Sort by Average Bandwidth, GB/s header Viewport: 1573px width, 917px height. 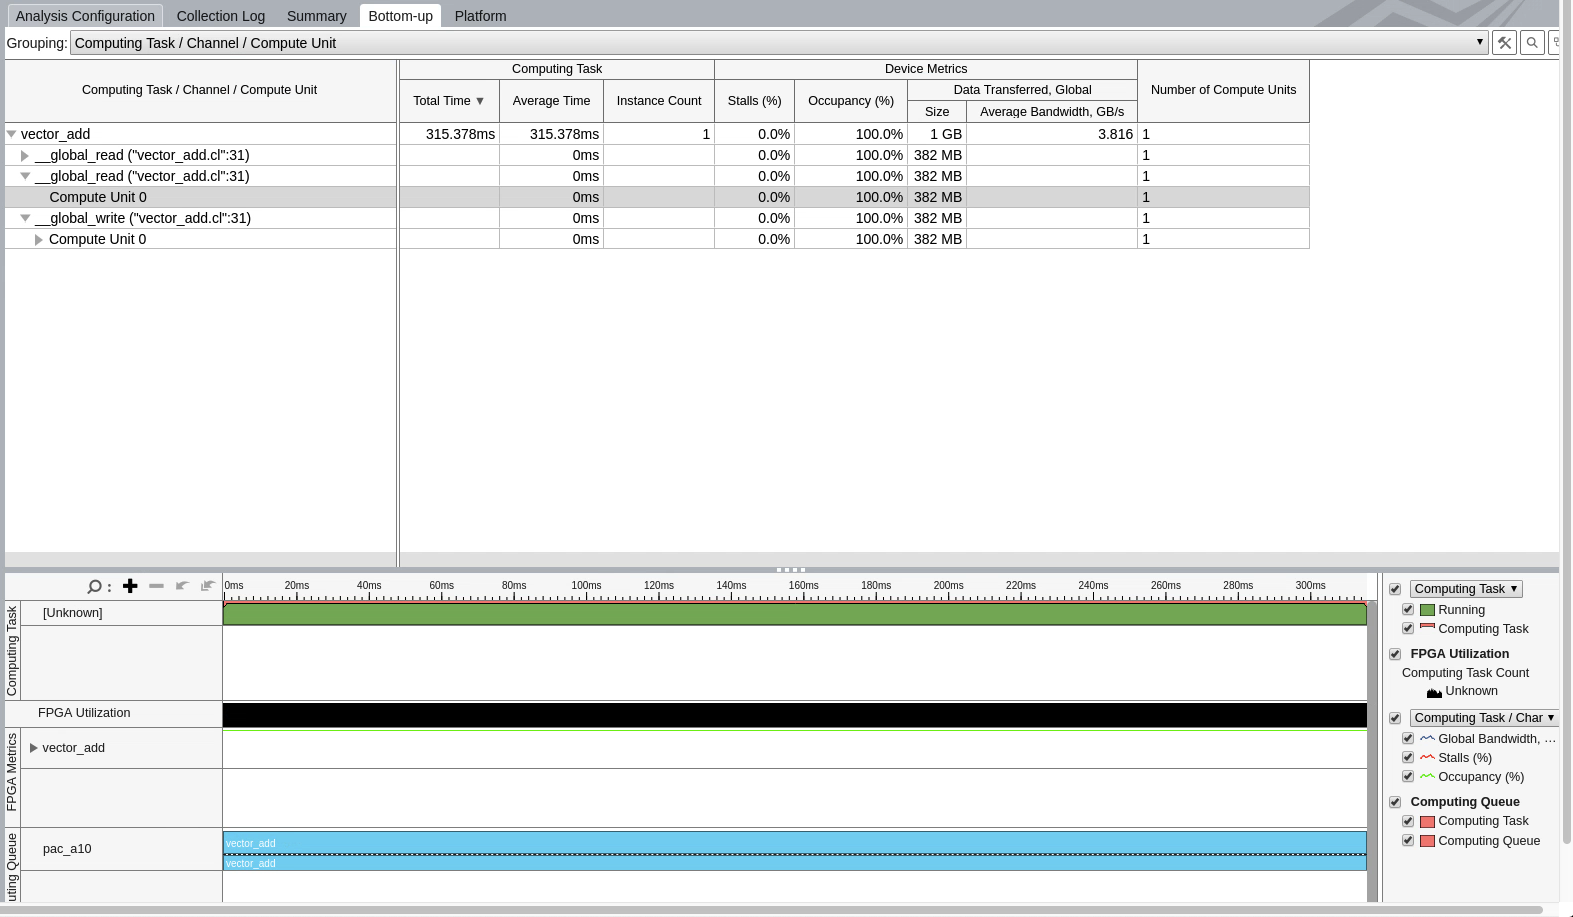(x=1052, y=112)
